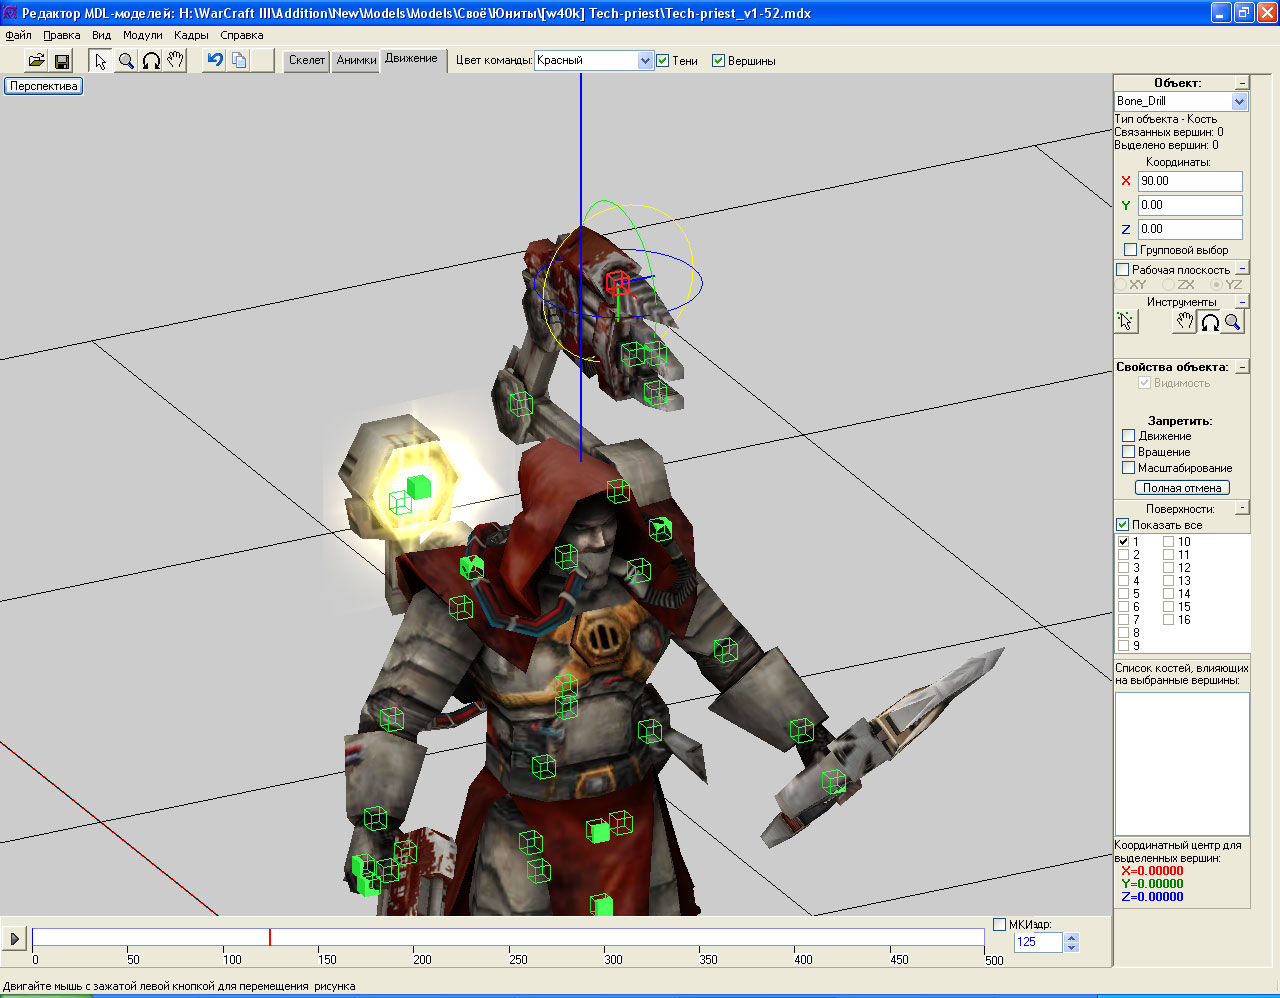Click the Полная отмена button
Viewport: 1280px width, 998px height.
(1182, 488)
